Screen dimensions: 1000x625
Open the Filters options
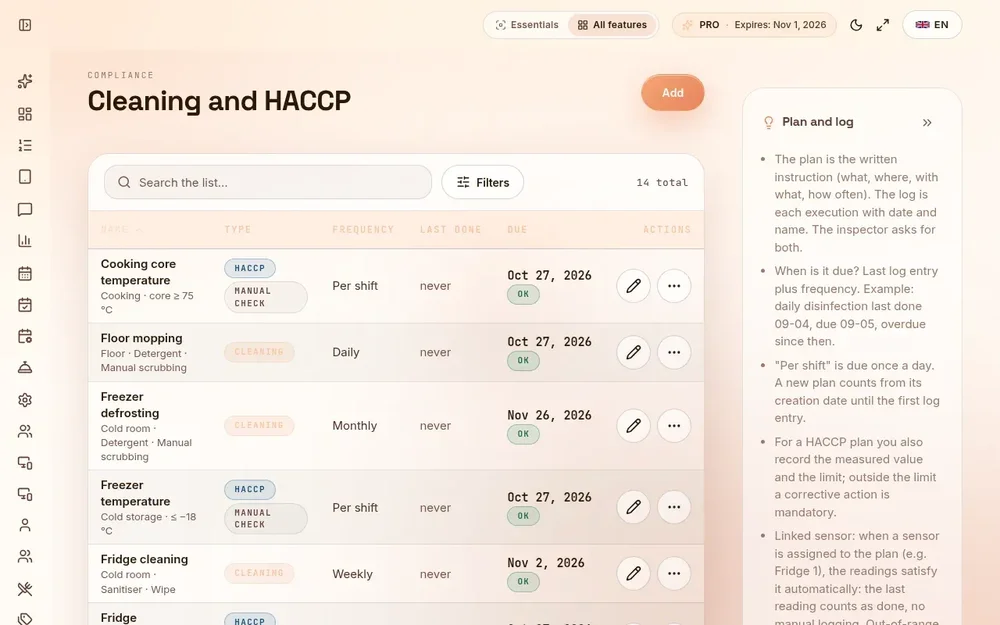483,182
